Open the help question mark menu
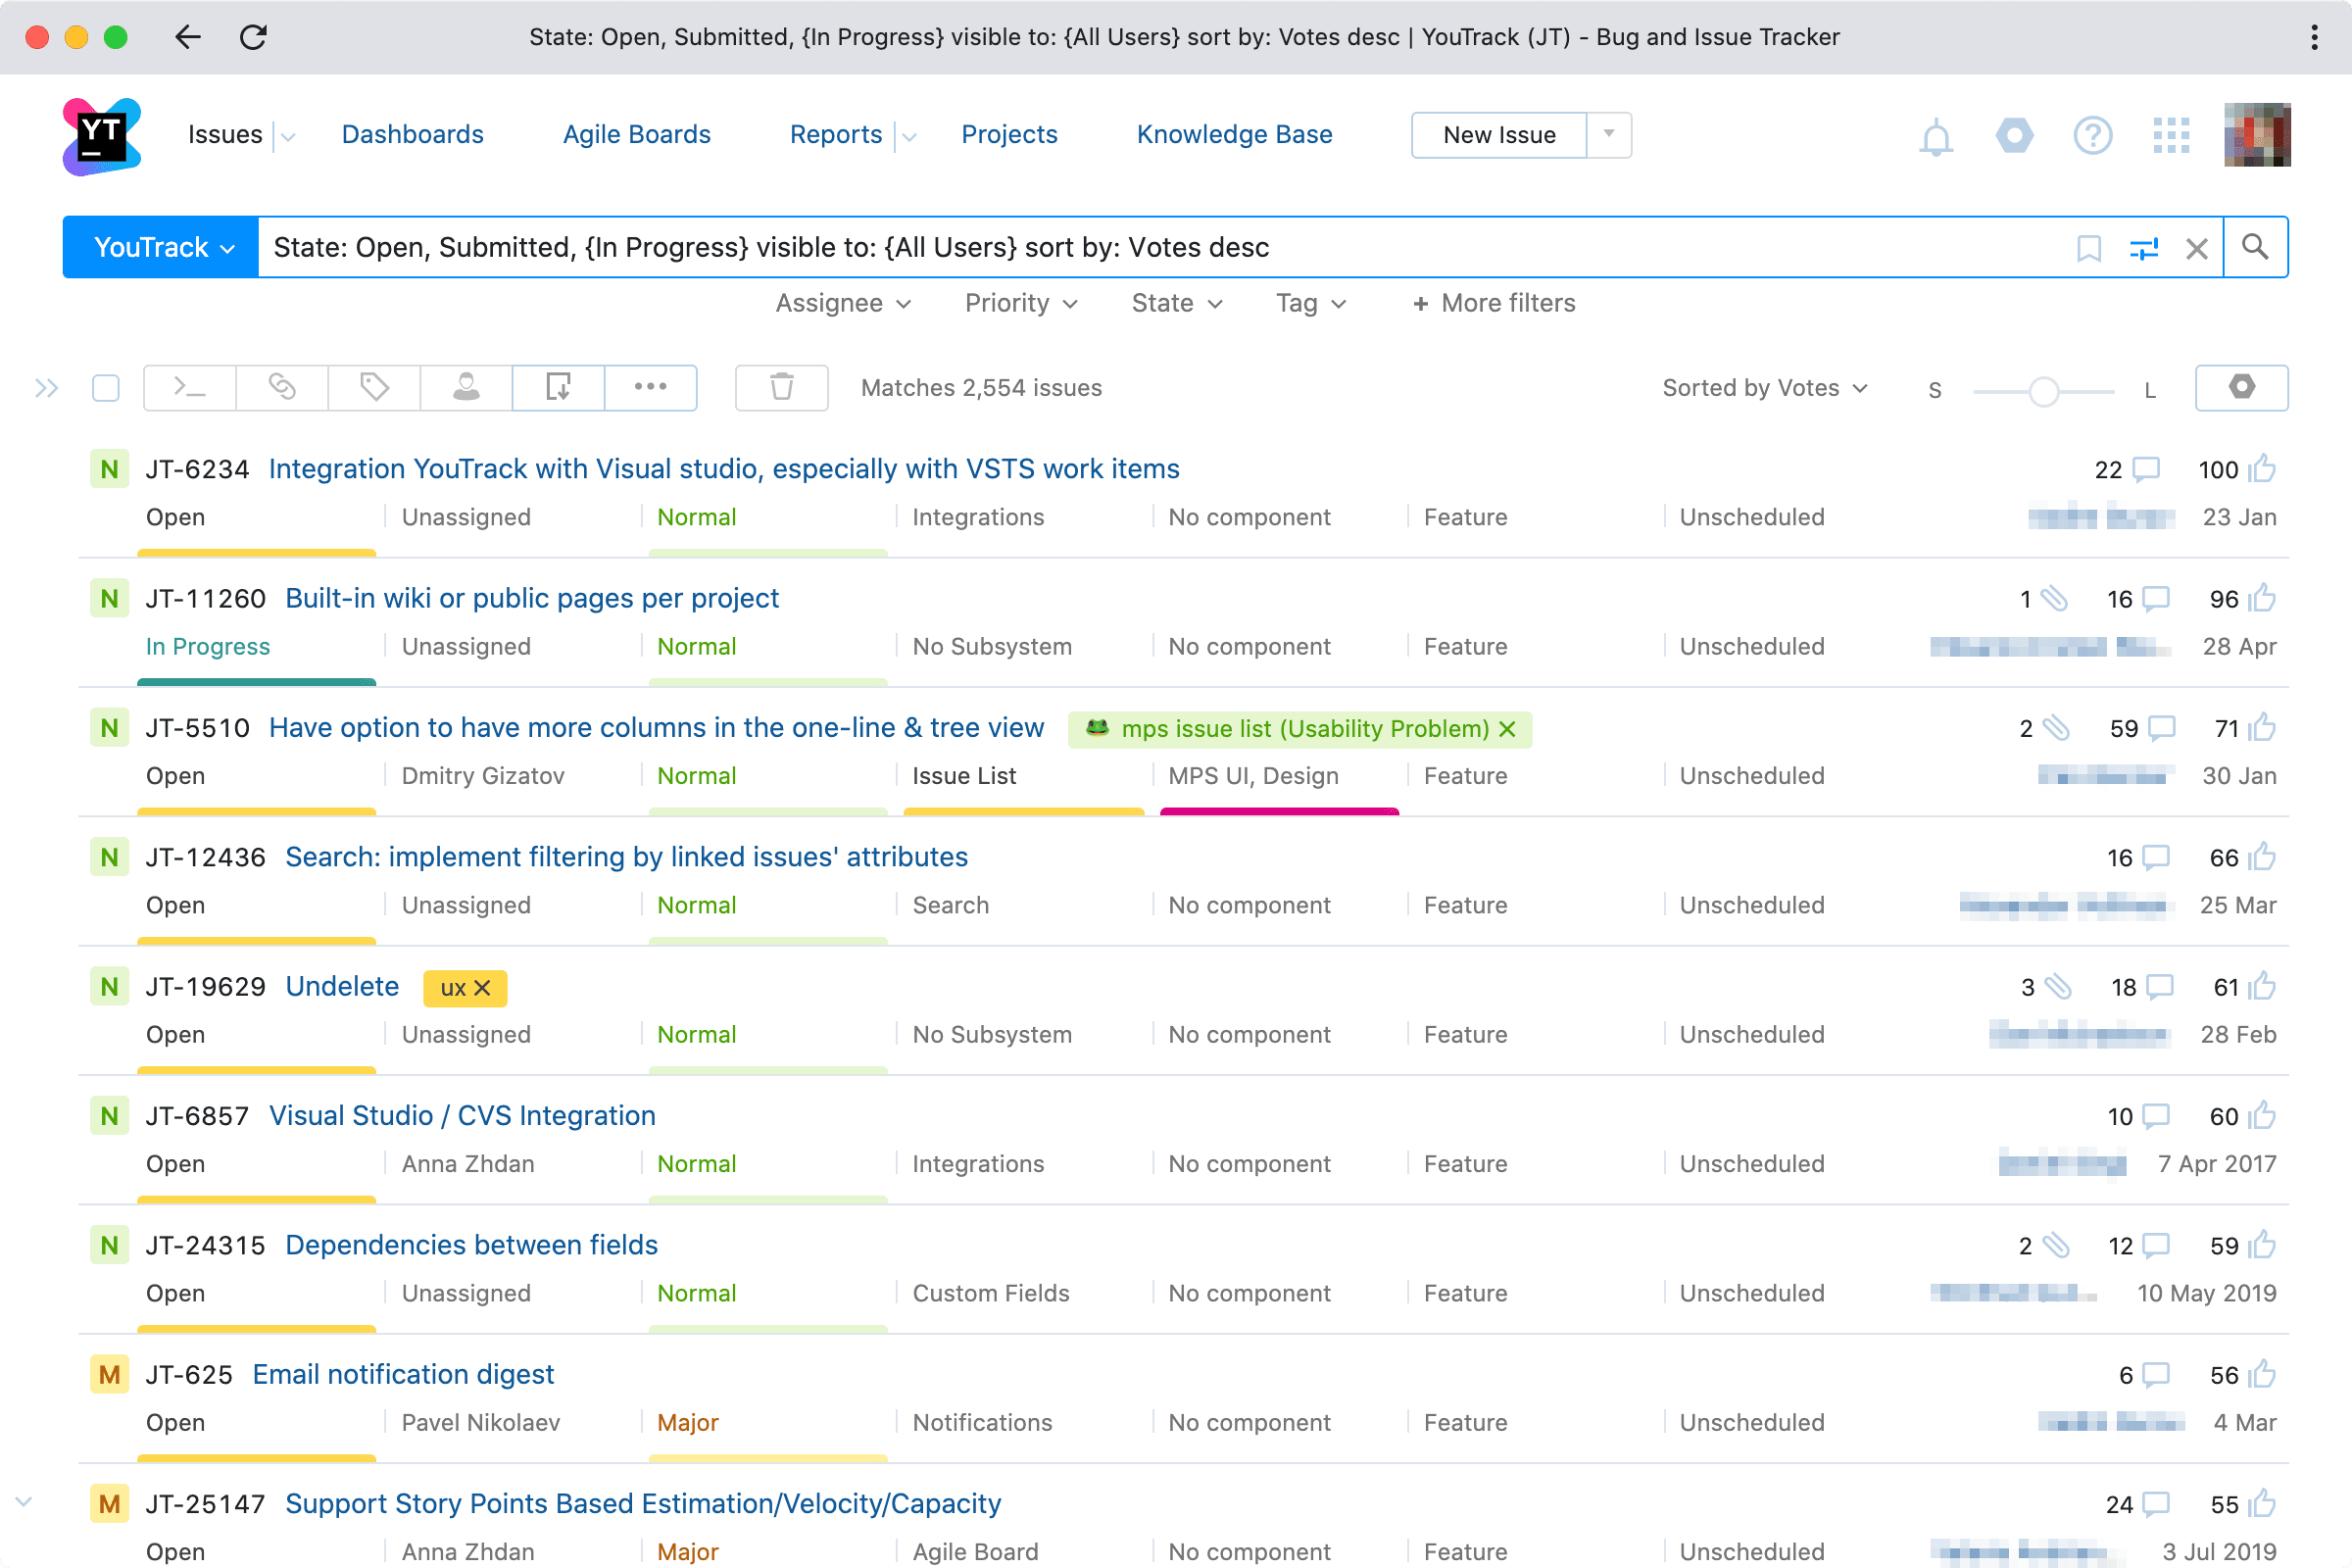The height and width of the screenshot is (1568, 2352). point(2092,135)
